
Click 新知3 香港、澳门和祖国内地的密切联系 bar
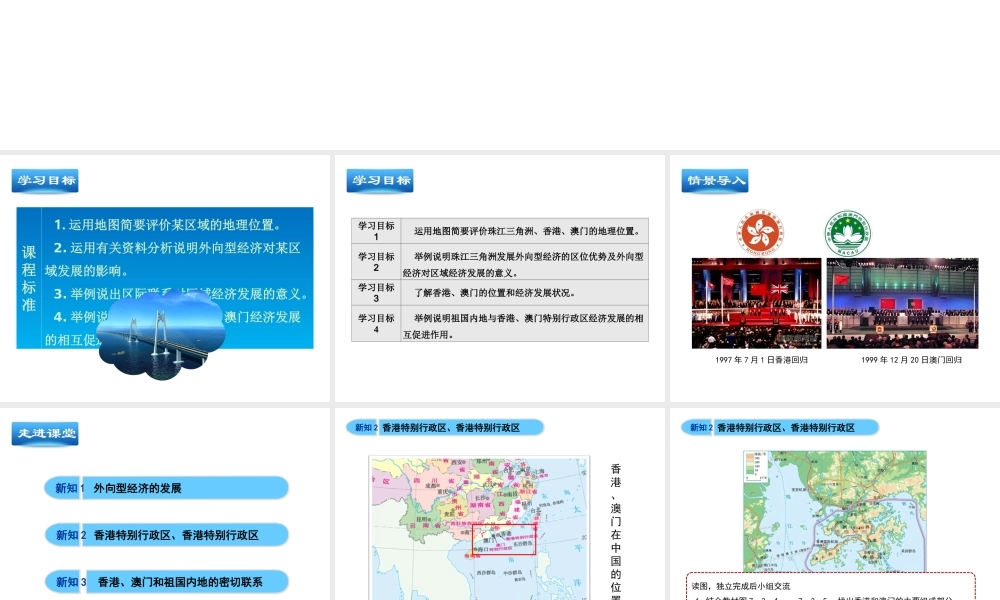coord(166,582)
